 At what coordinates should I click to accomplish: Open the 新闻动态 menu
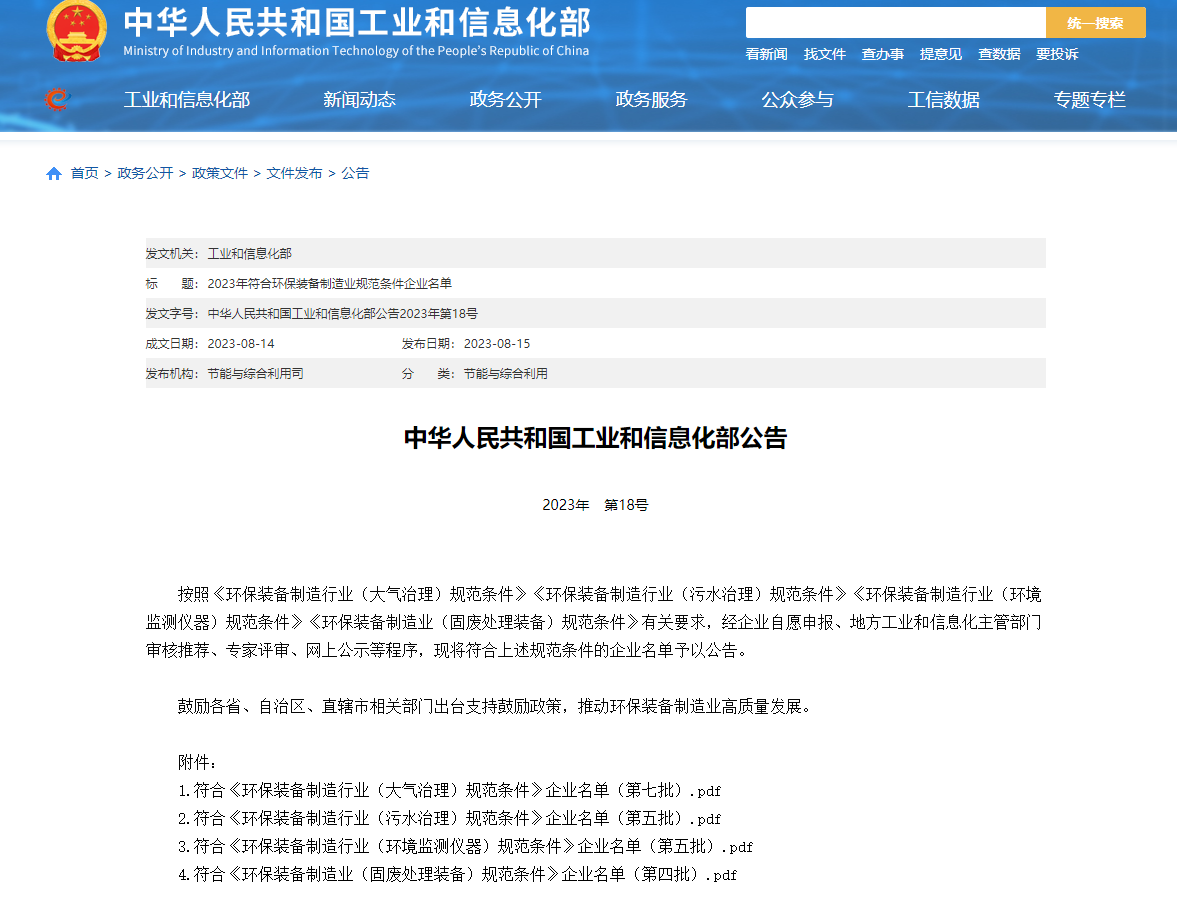360,100
